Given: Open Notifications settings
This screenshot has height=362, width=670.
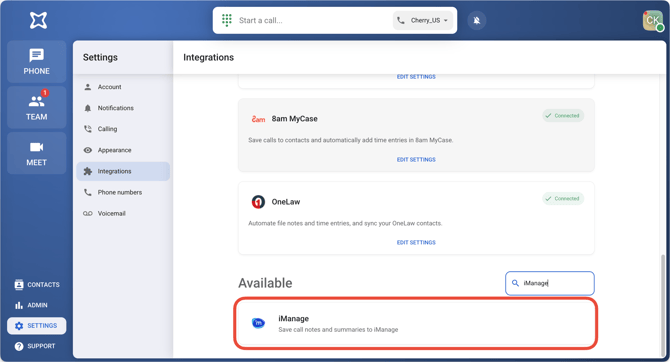Looking at the screenshot, I should pos(123,108).
